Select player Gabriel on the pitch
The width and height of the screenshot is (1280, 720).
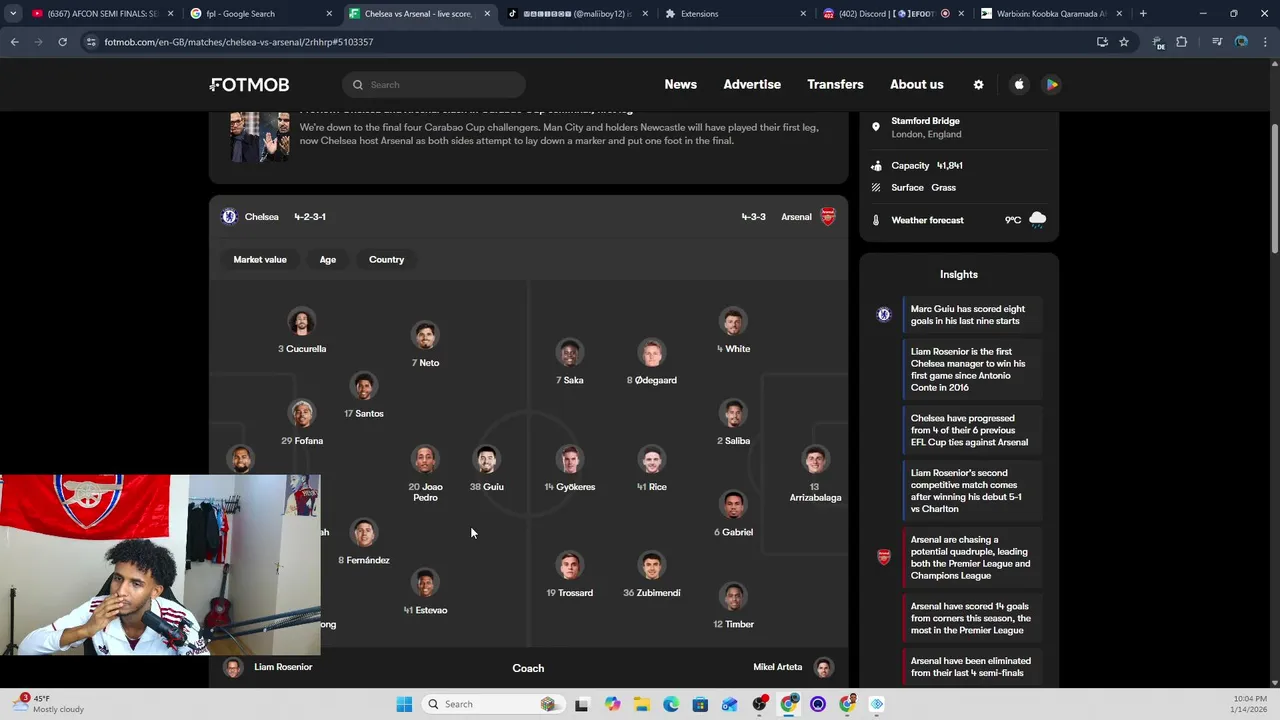733,515
